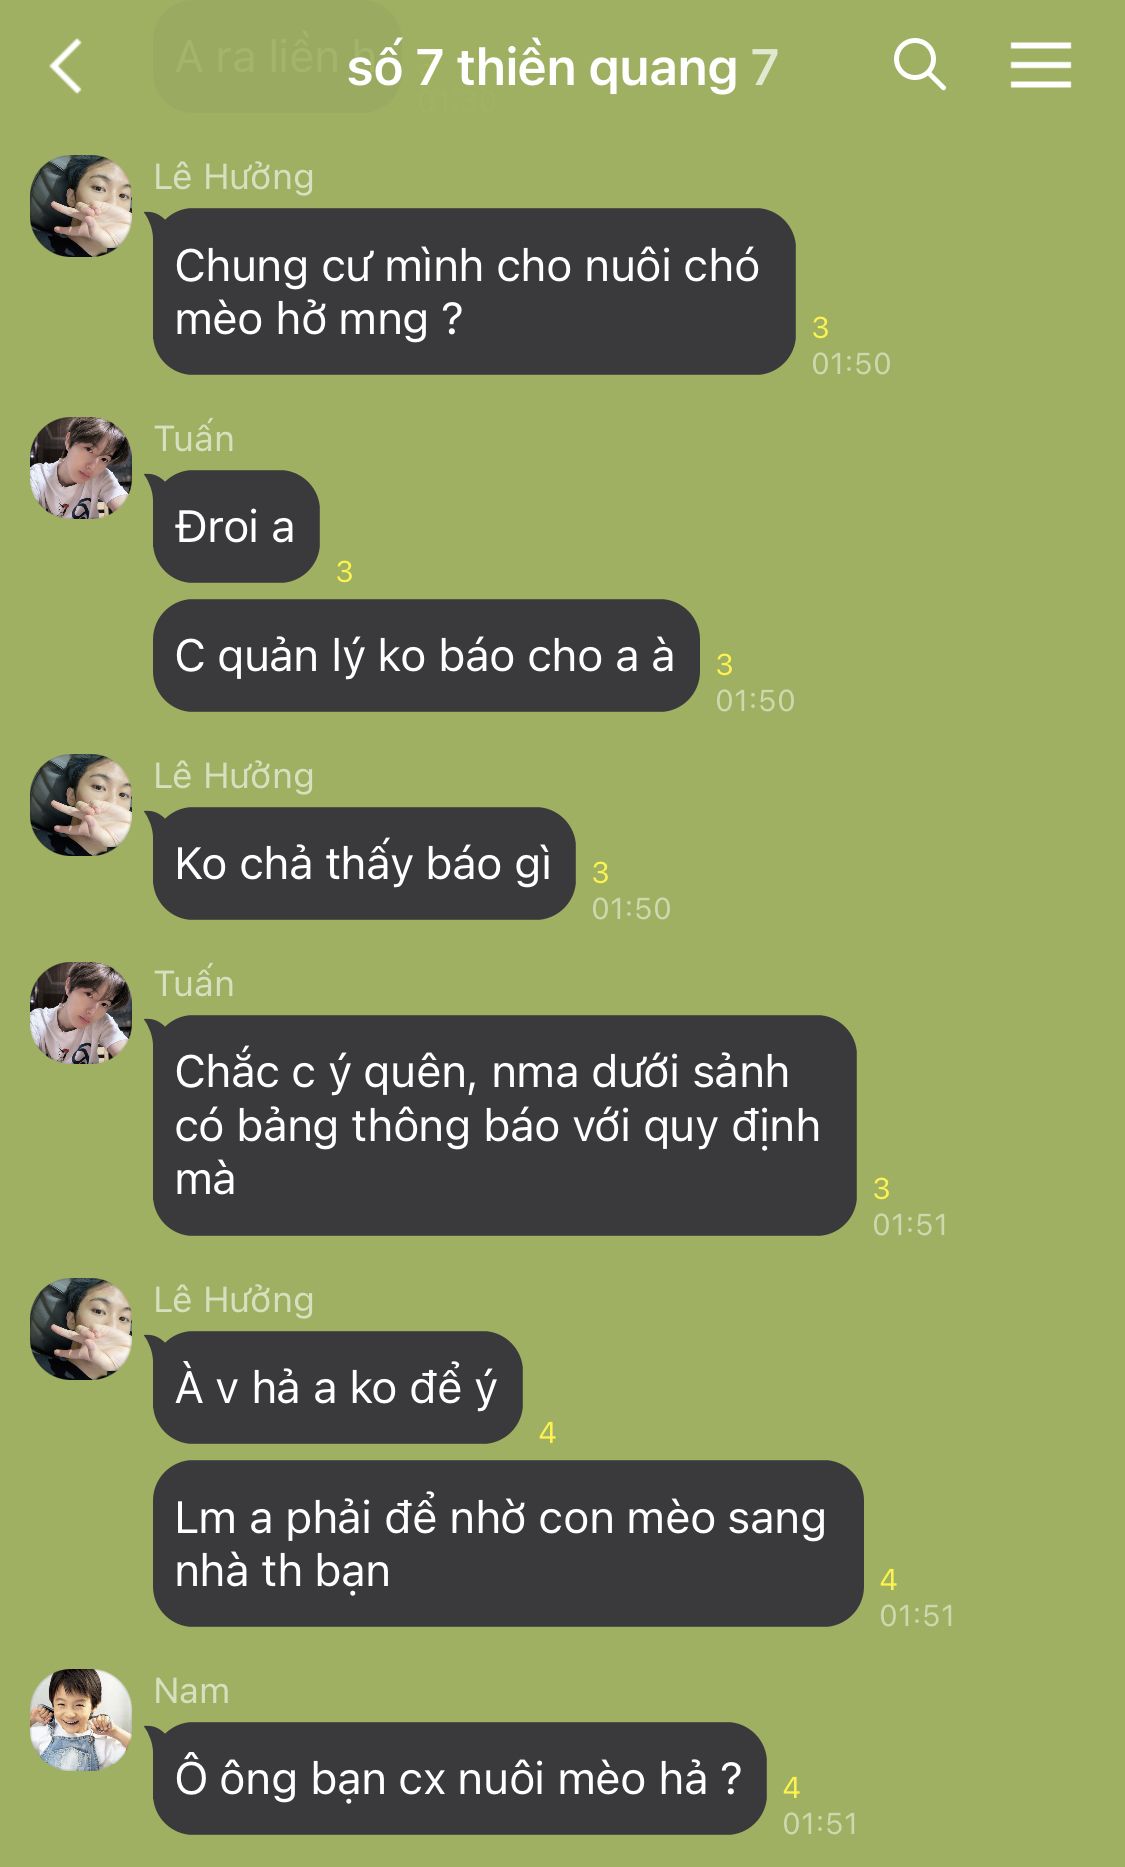Screen dimensions: 1125x1867
Task: Select message 'Chung cư mình cho nuôi chó mèo'
Action: [474, 292]
